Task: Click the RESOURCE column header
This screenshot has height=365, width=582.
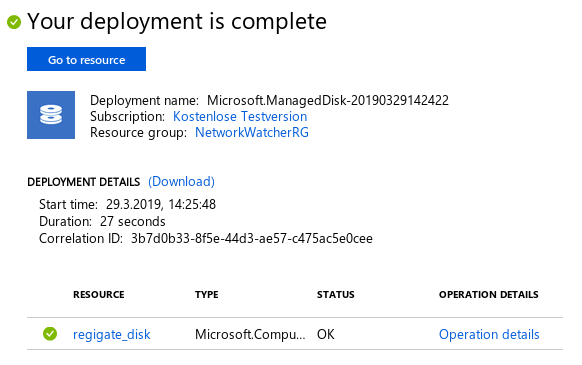Action: [98, 294]
